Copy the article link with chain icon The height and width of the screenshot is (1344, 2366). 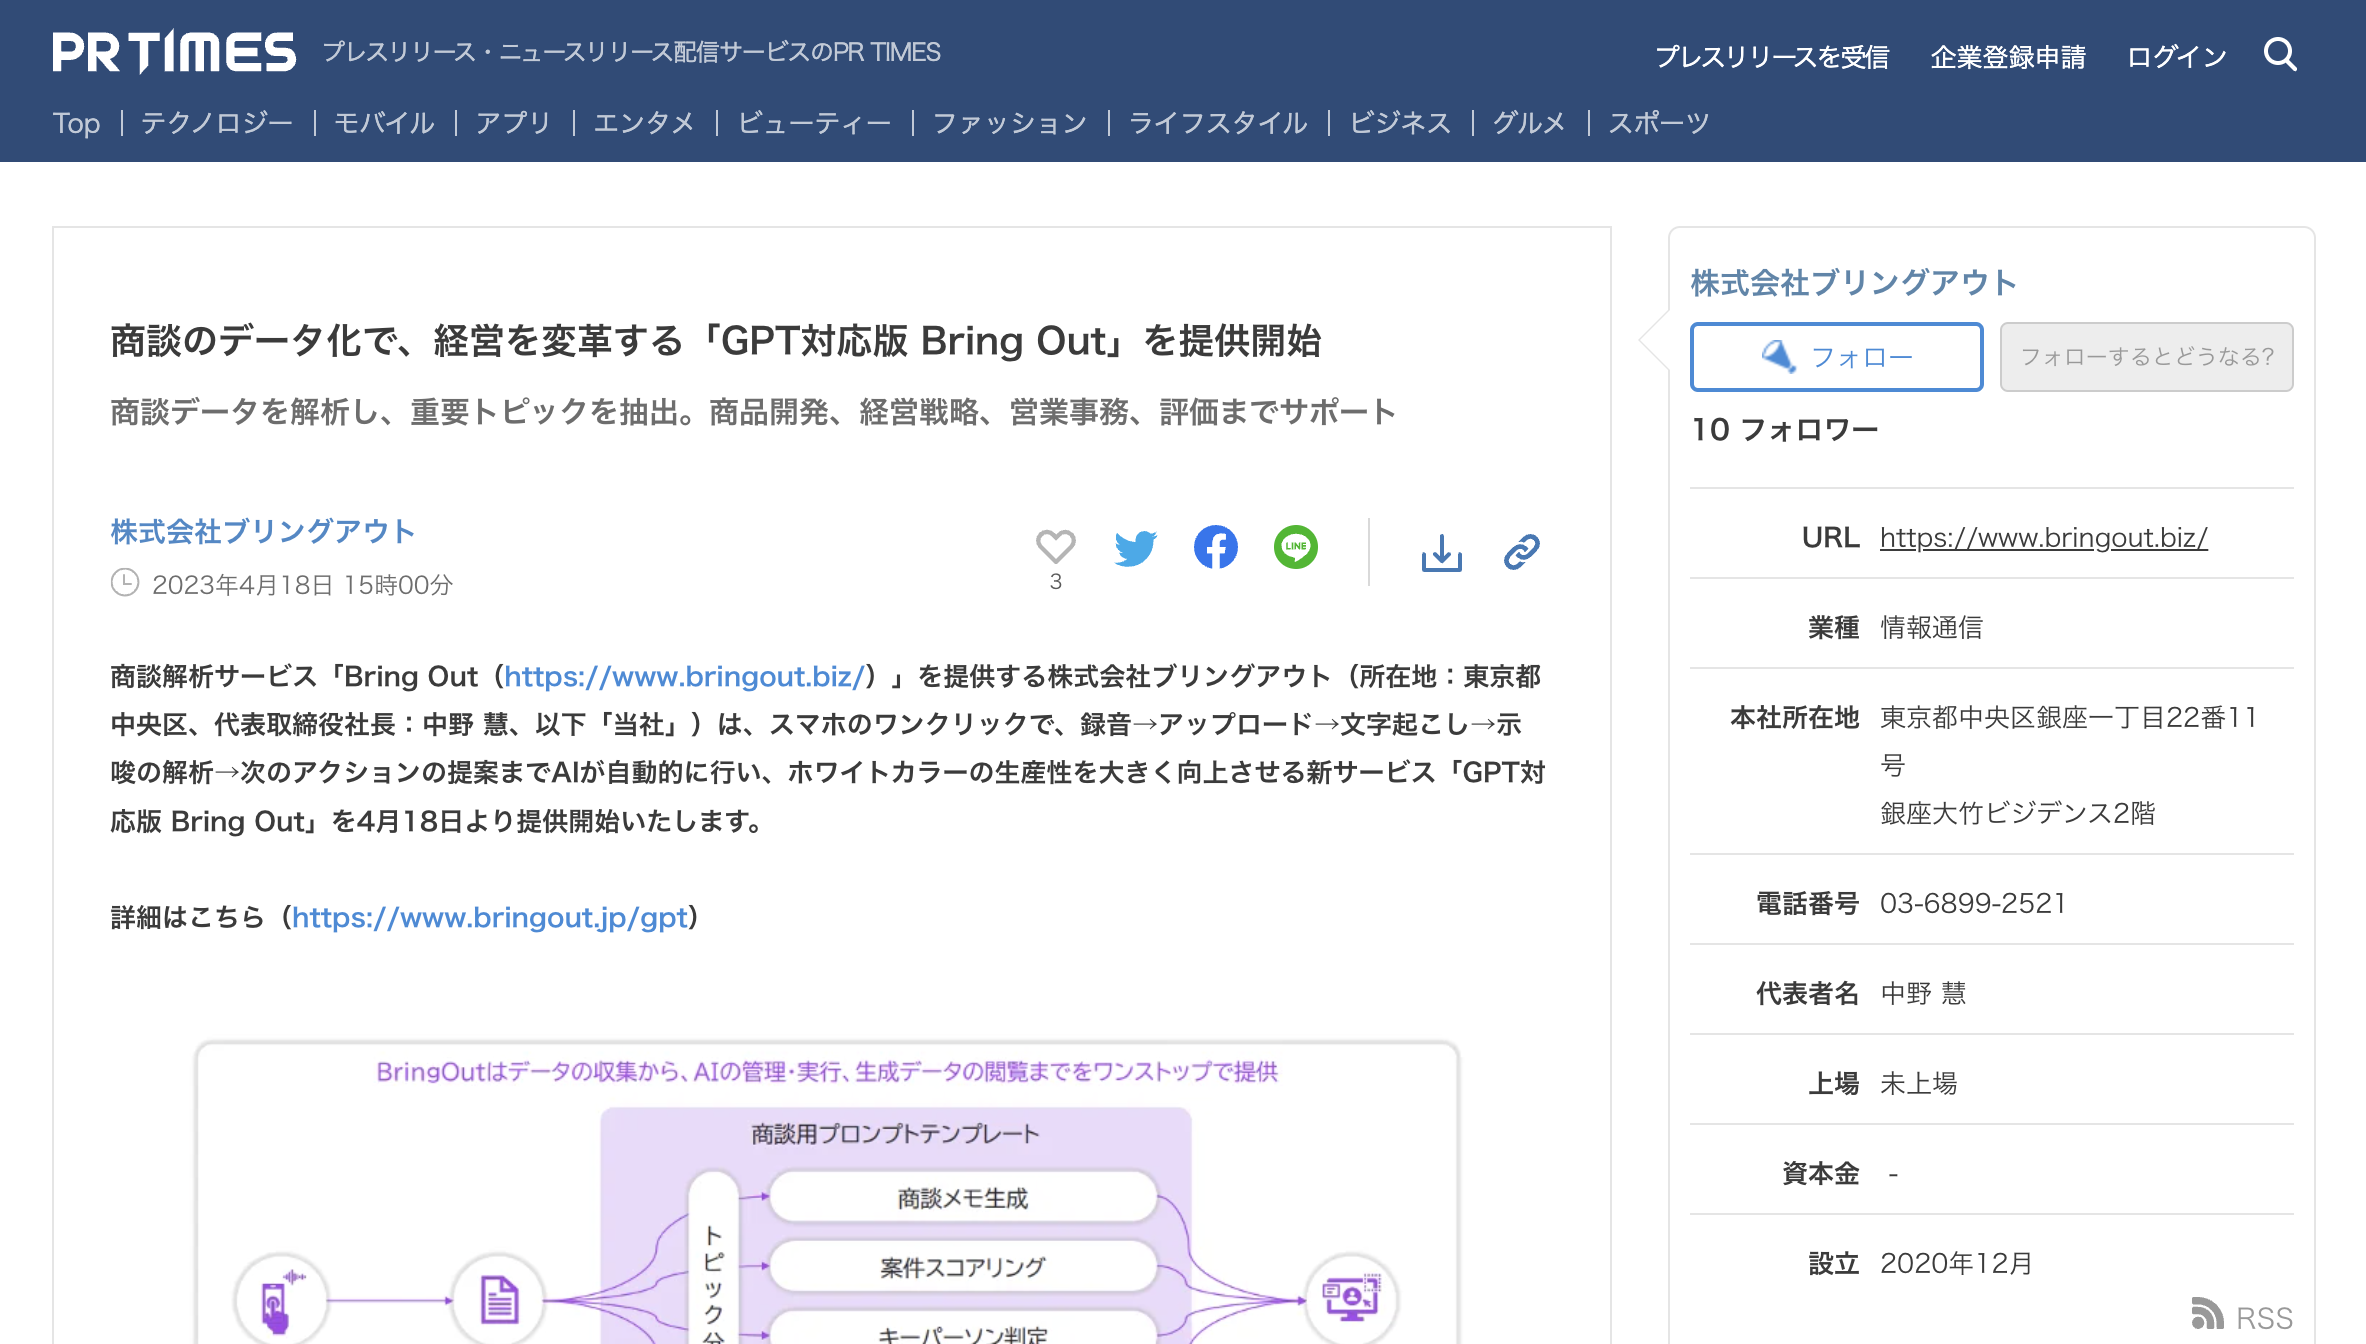point(1521,551)
